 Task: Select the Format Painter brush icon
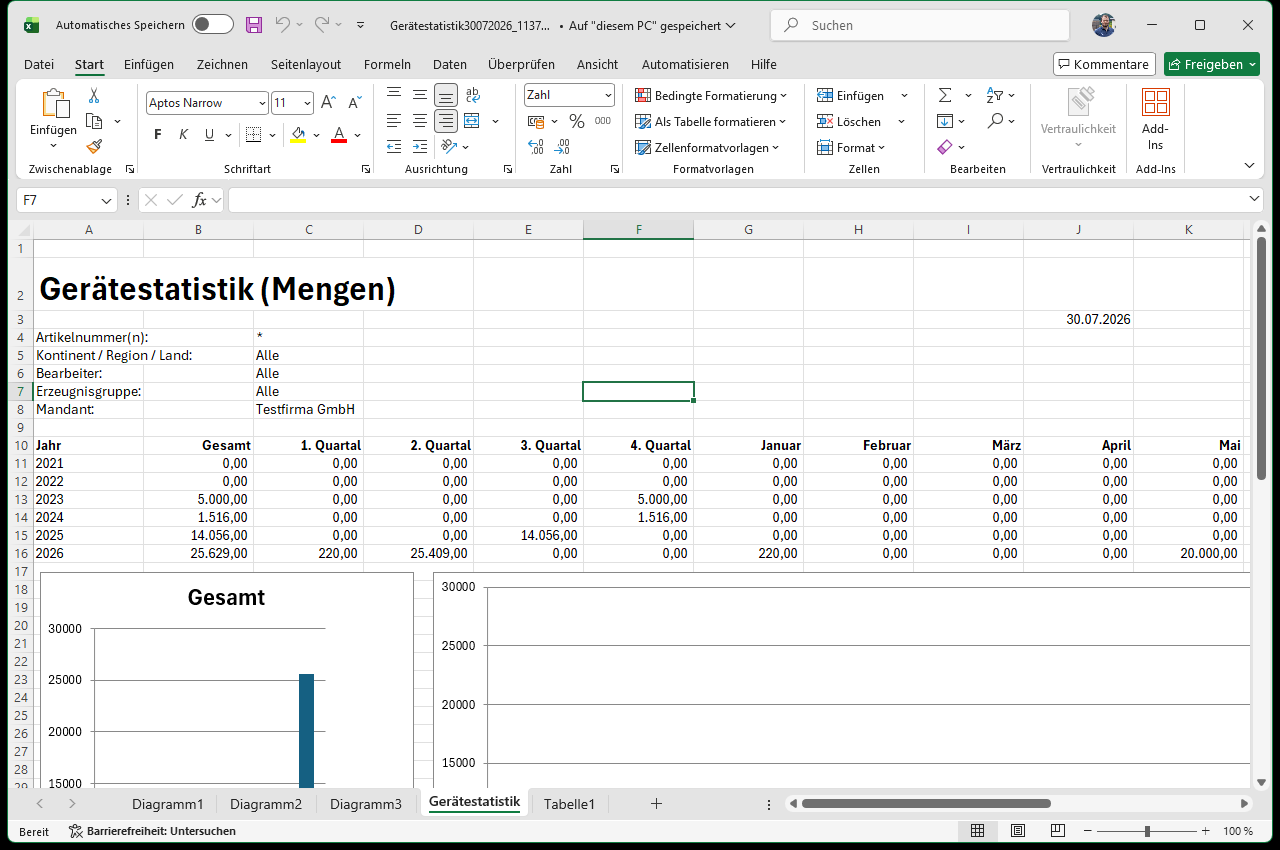[x=94, y=146]
